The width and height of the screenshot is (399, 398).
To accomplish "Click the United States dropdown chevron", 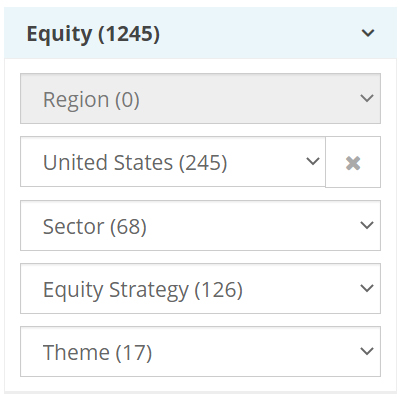I will coord(313,162).
